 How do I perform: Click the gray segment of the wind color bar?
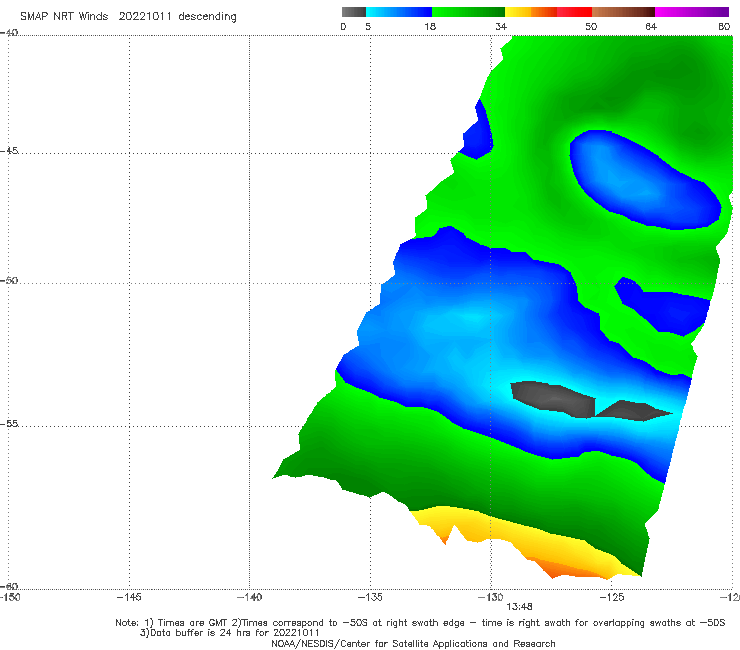(x=353, y=12)
